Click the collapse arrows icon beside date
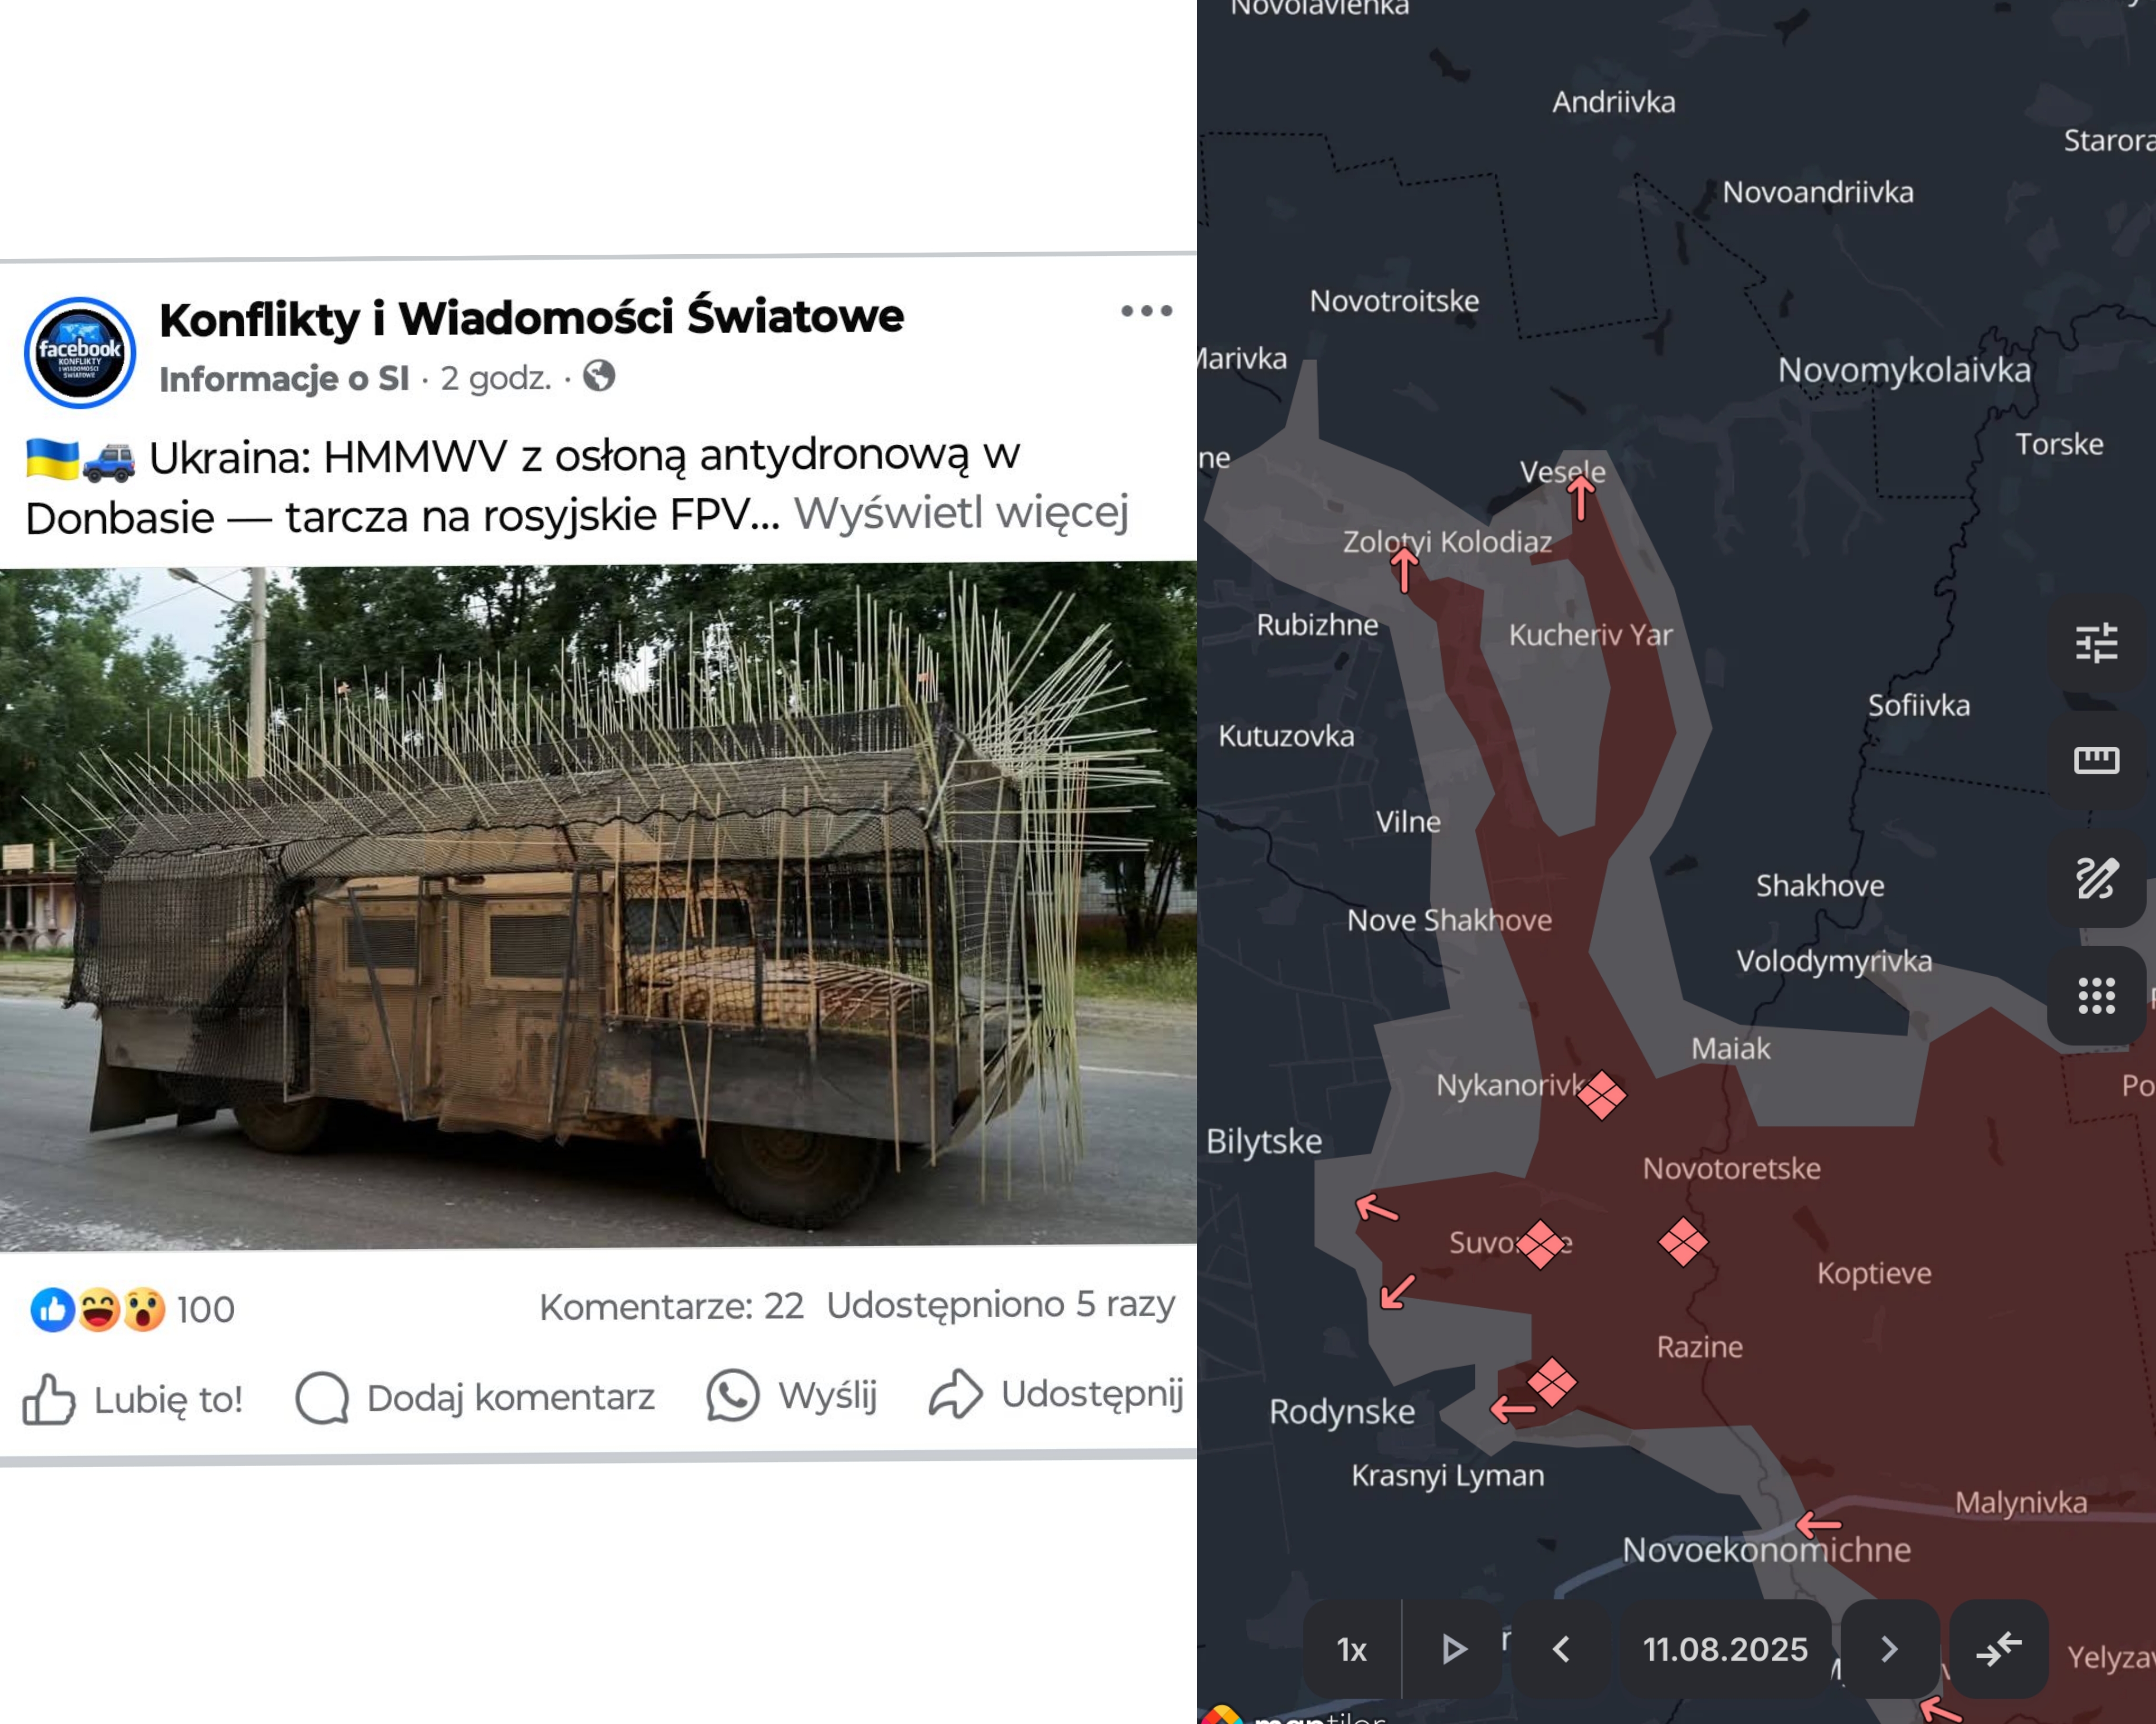The image size is (2156, 1724). tap(1998, 1649)
